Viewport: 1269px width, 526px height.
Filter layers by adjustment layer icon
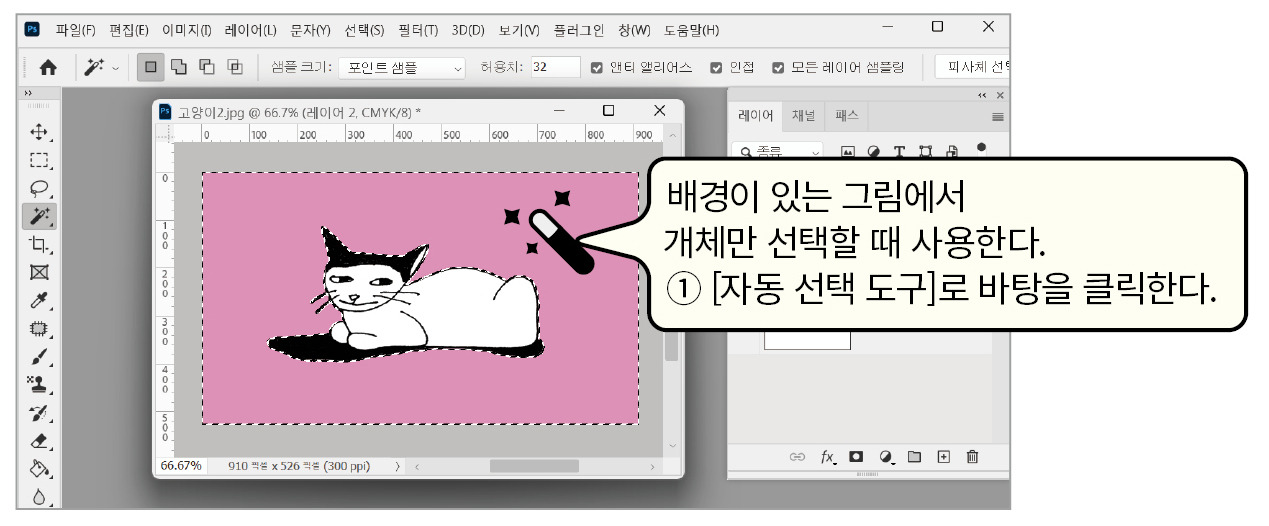tap(873, 152)
